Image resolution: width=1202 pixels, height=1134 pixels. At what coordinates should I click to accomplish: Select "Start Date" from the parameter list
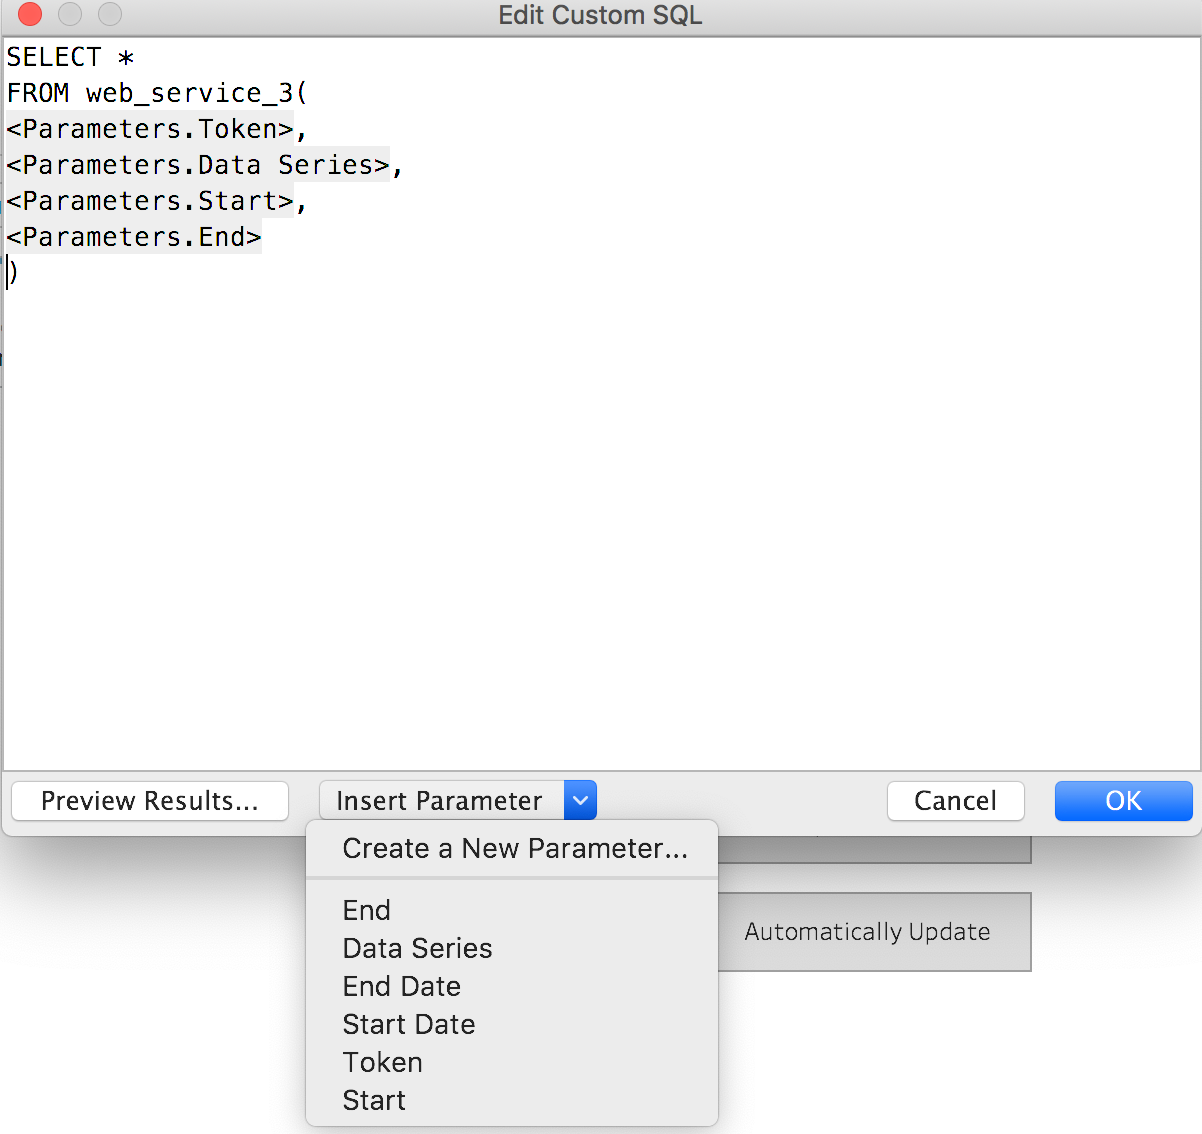[408, 1024]
